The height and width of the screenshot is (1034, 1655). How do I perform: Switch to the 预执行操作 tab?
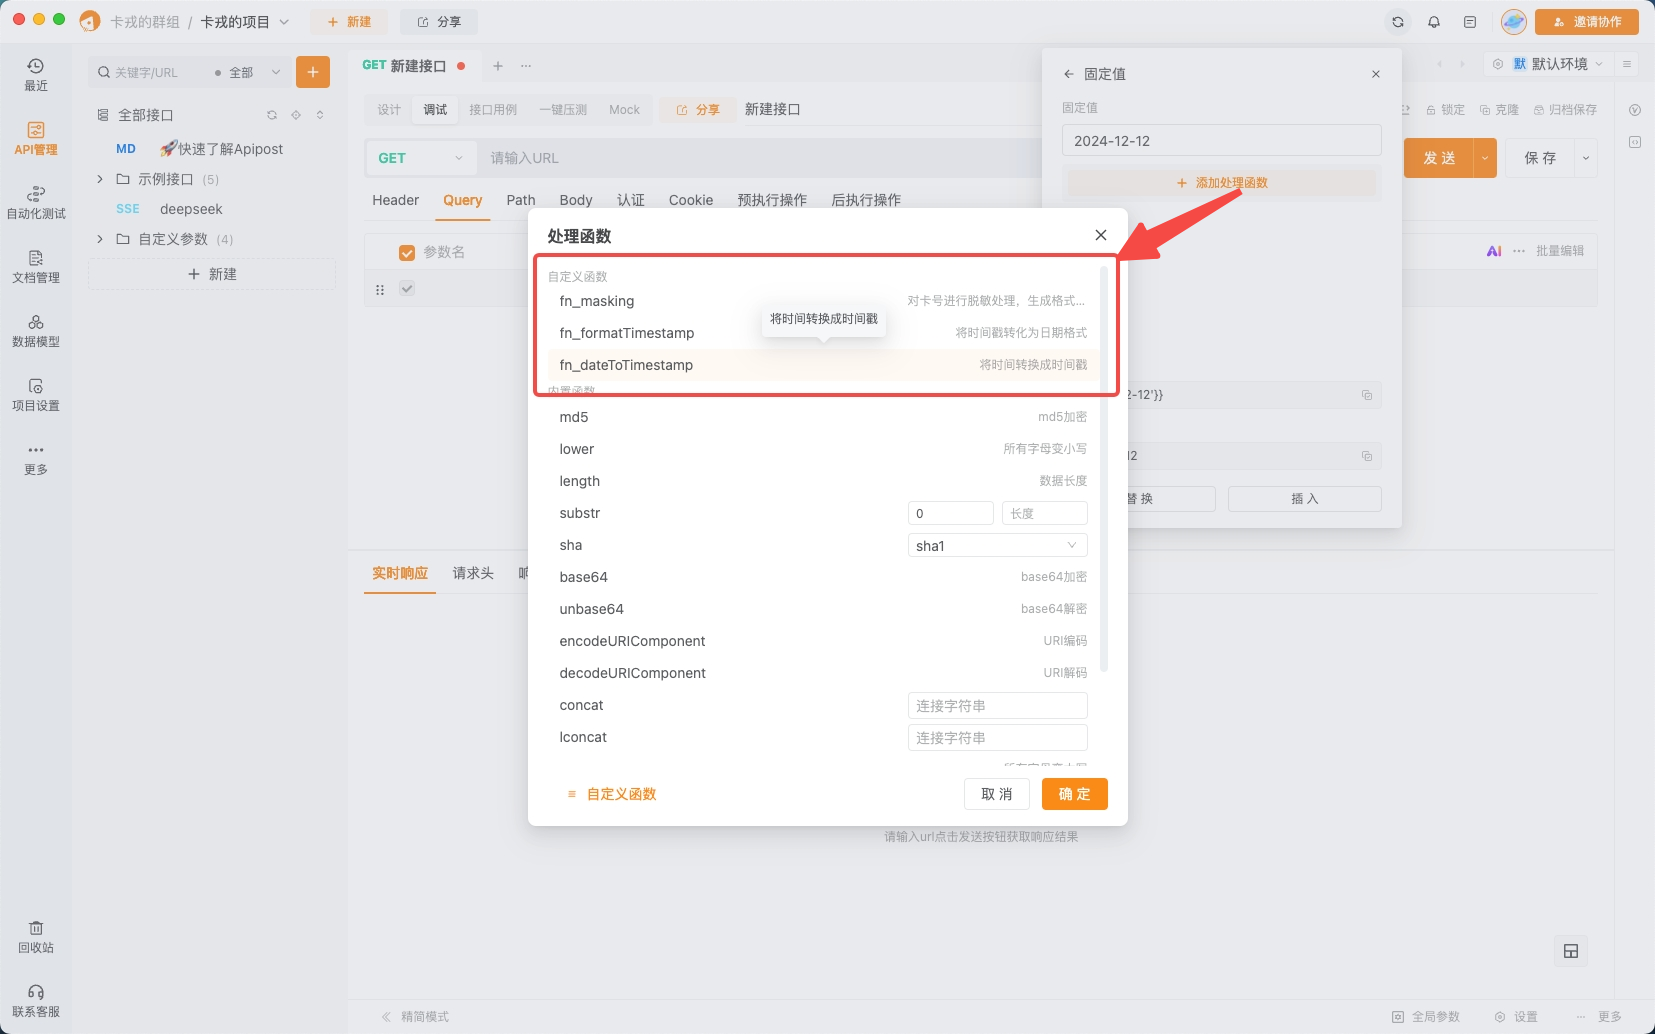(x=772, y=200)
